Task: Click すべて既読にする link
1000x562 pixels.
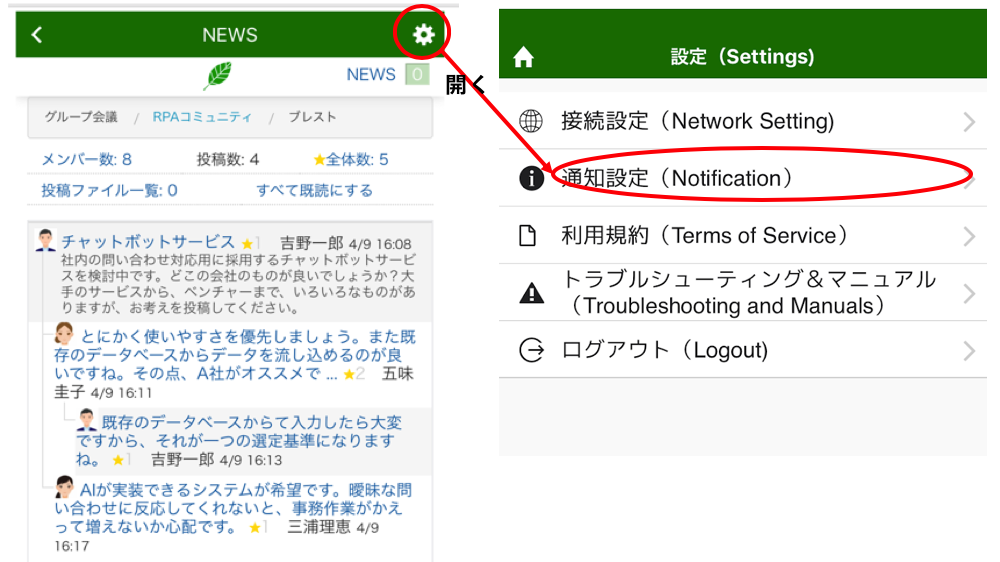Action: pos(314,190)
